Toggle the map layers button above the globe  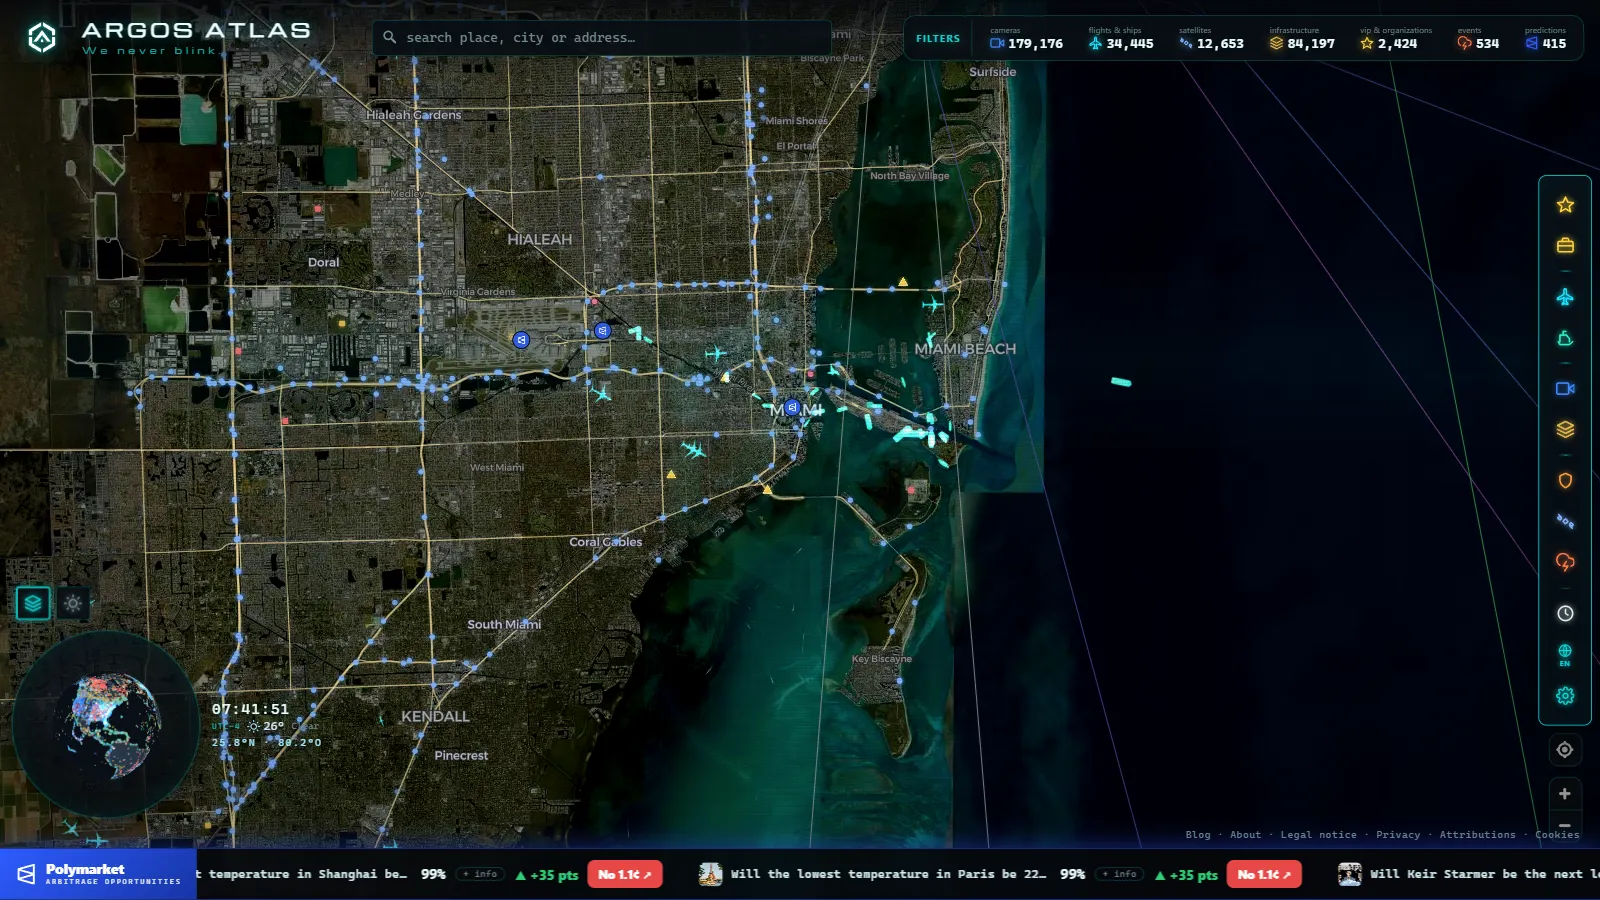(x=33, y=603)
